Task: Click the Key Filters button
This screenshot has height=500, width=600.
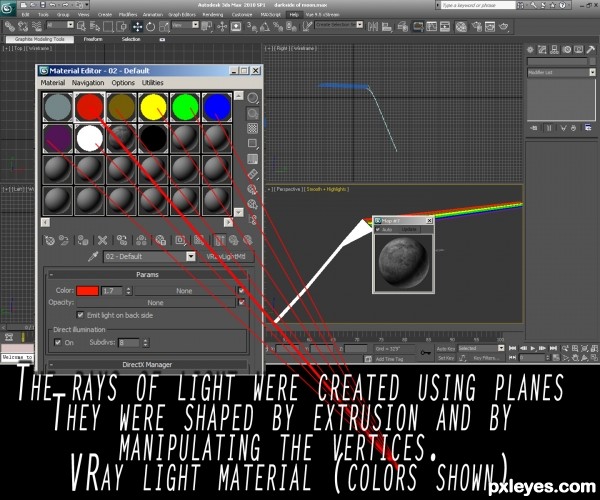Action: pyautogui.click(x=486, y=358)
